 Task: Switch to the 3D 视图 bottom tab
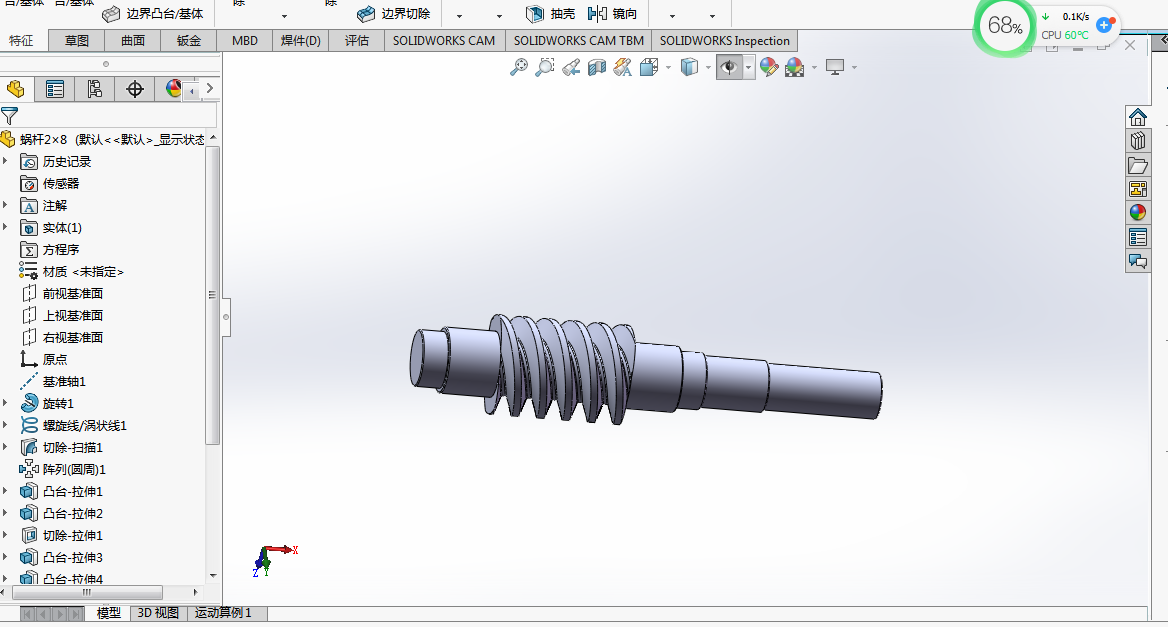pos(158,613)
